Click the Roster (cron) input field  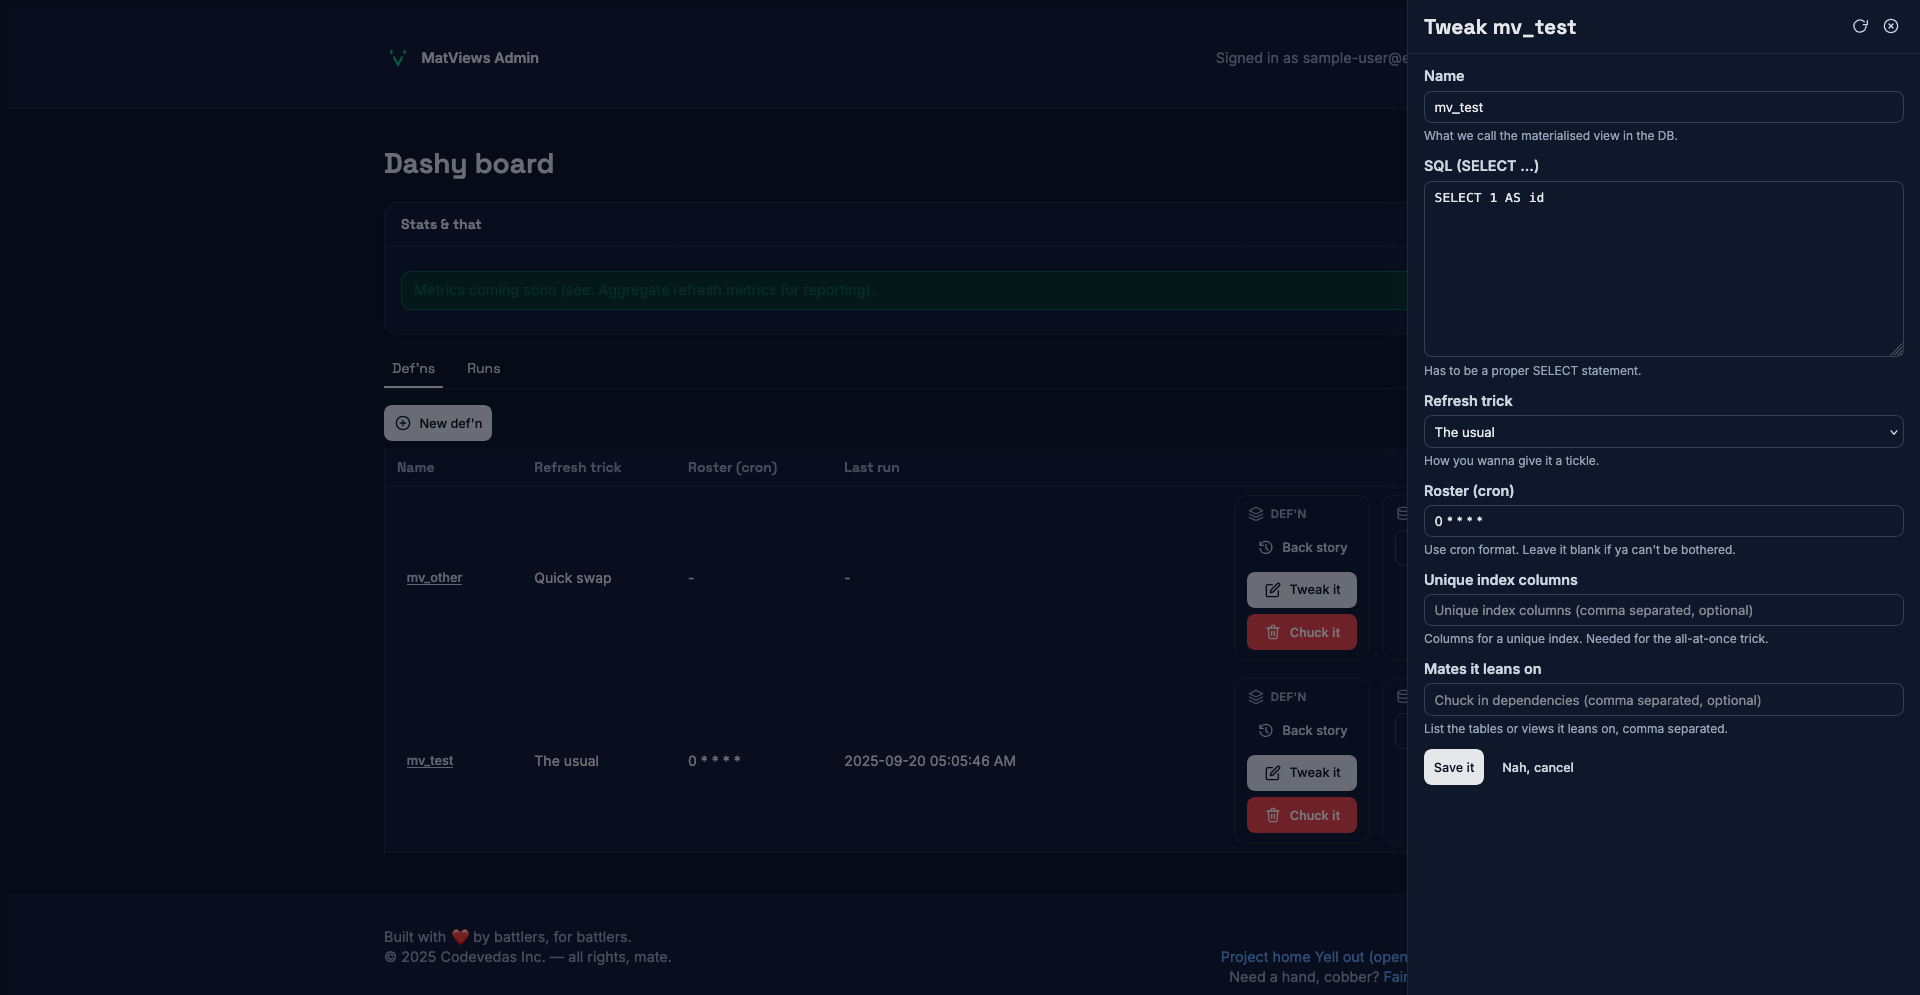(1662, 521)
